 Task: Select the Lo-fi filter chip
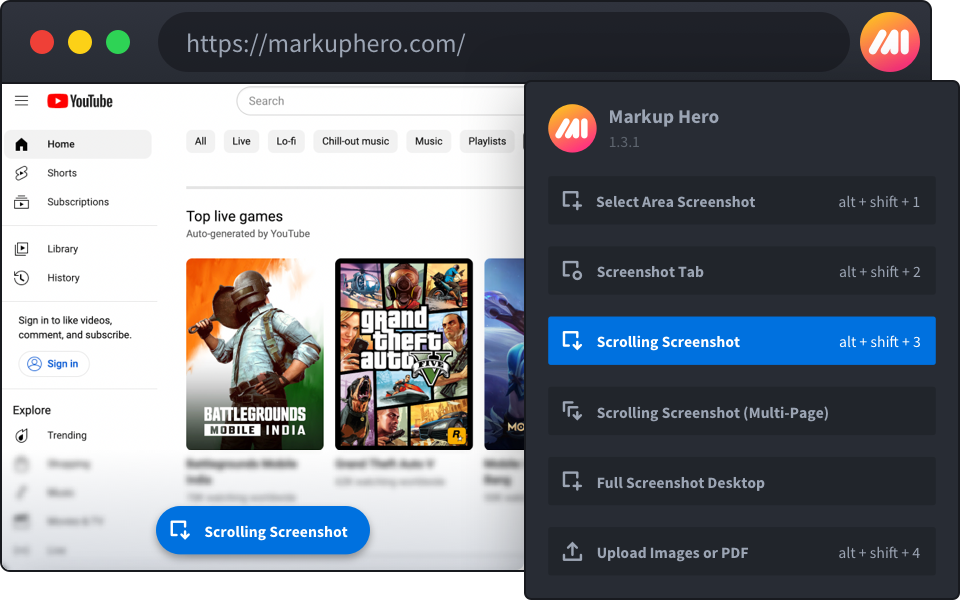coord(286,141)
